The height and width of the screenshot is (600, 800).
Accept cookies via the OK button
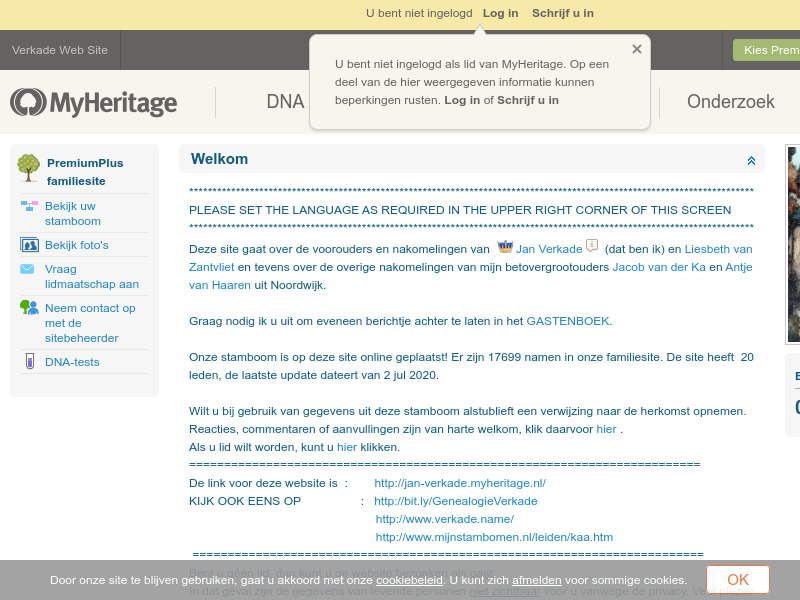738,579
